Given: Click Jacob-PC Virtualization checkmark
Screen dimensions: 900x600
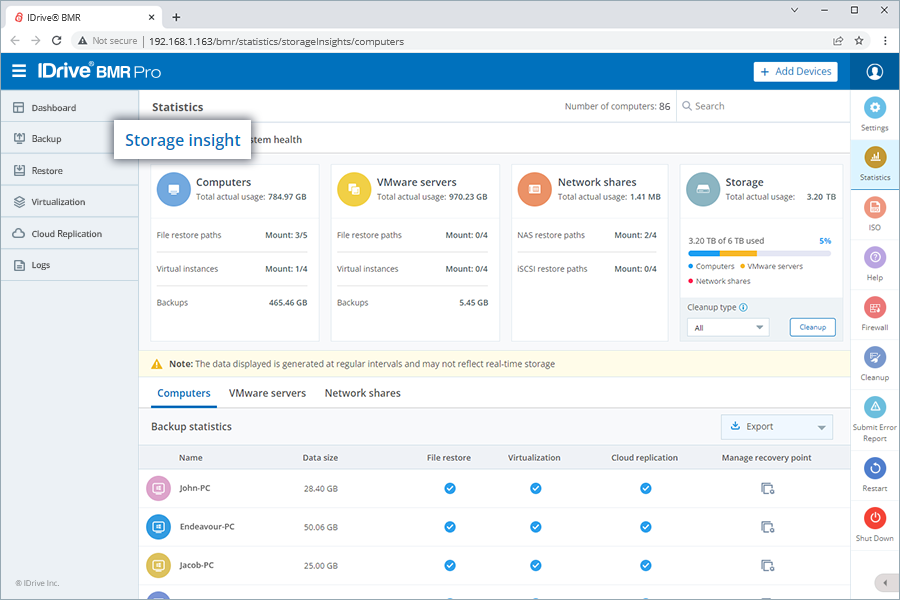Looking at the screenshot, I should (x=536, y=566).
